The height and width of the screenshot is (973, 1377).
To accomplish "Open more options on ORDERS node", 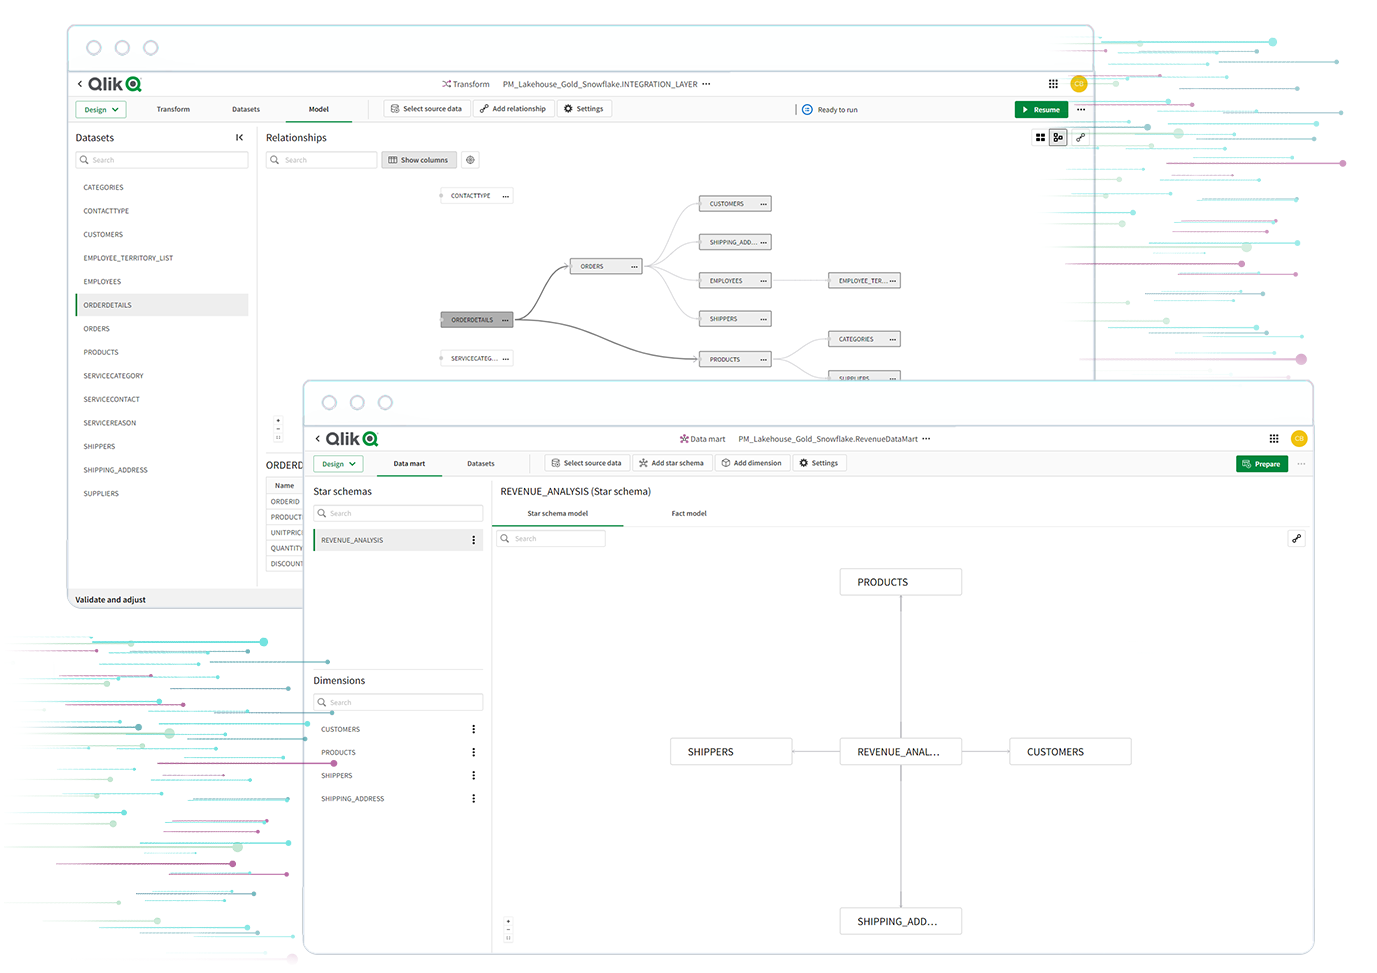I will pos(634,267).
